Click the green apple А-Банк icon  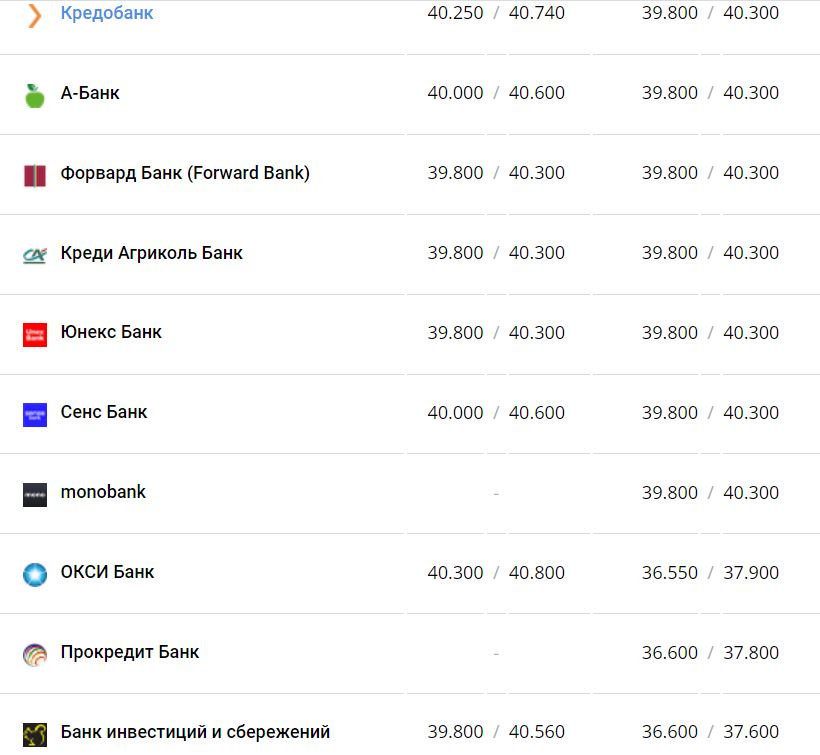point(35,95)
